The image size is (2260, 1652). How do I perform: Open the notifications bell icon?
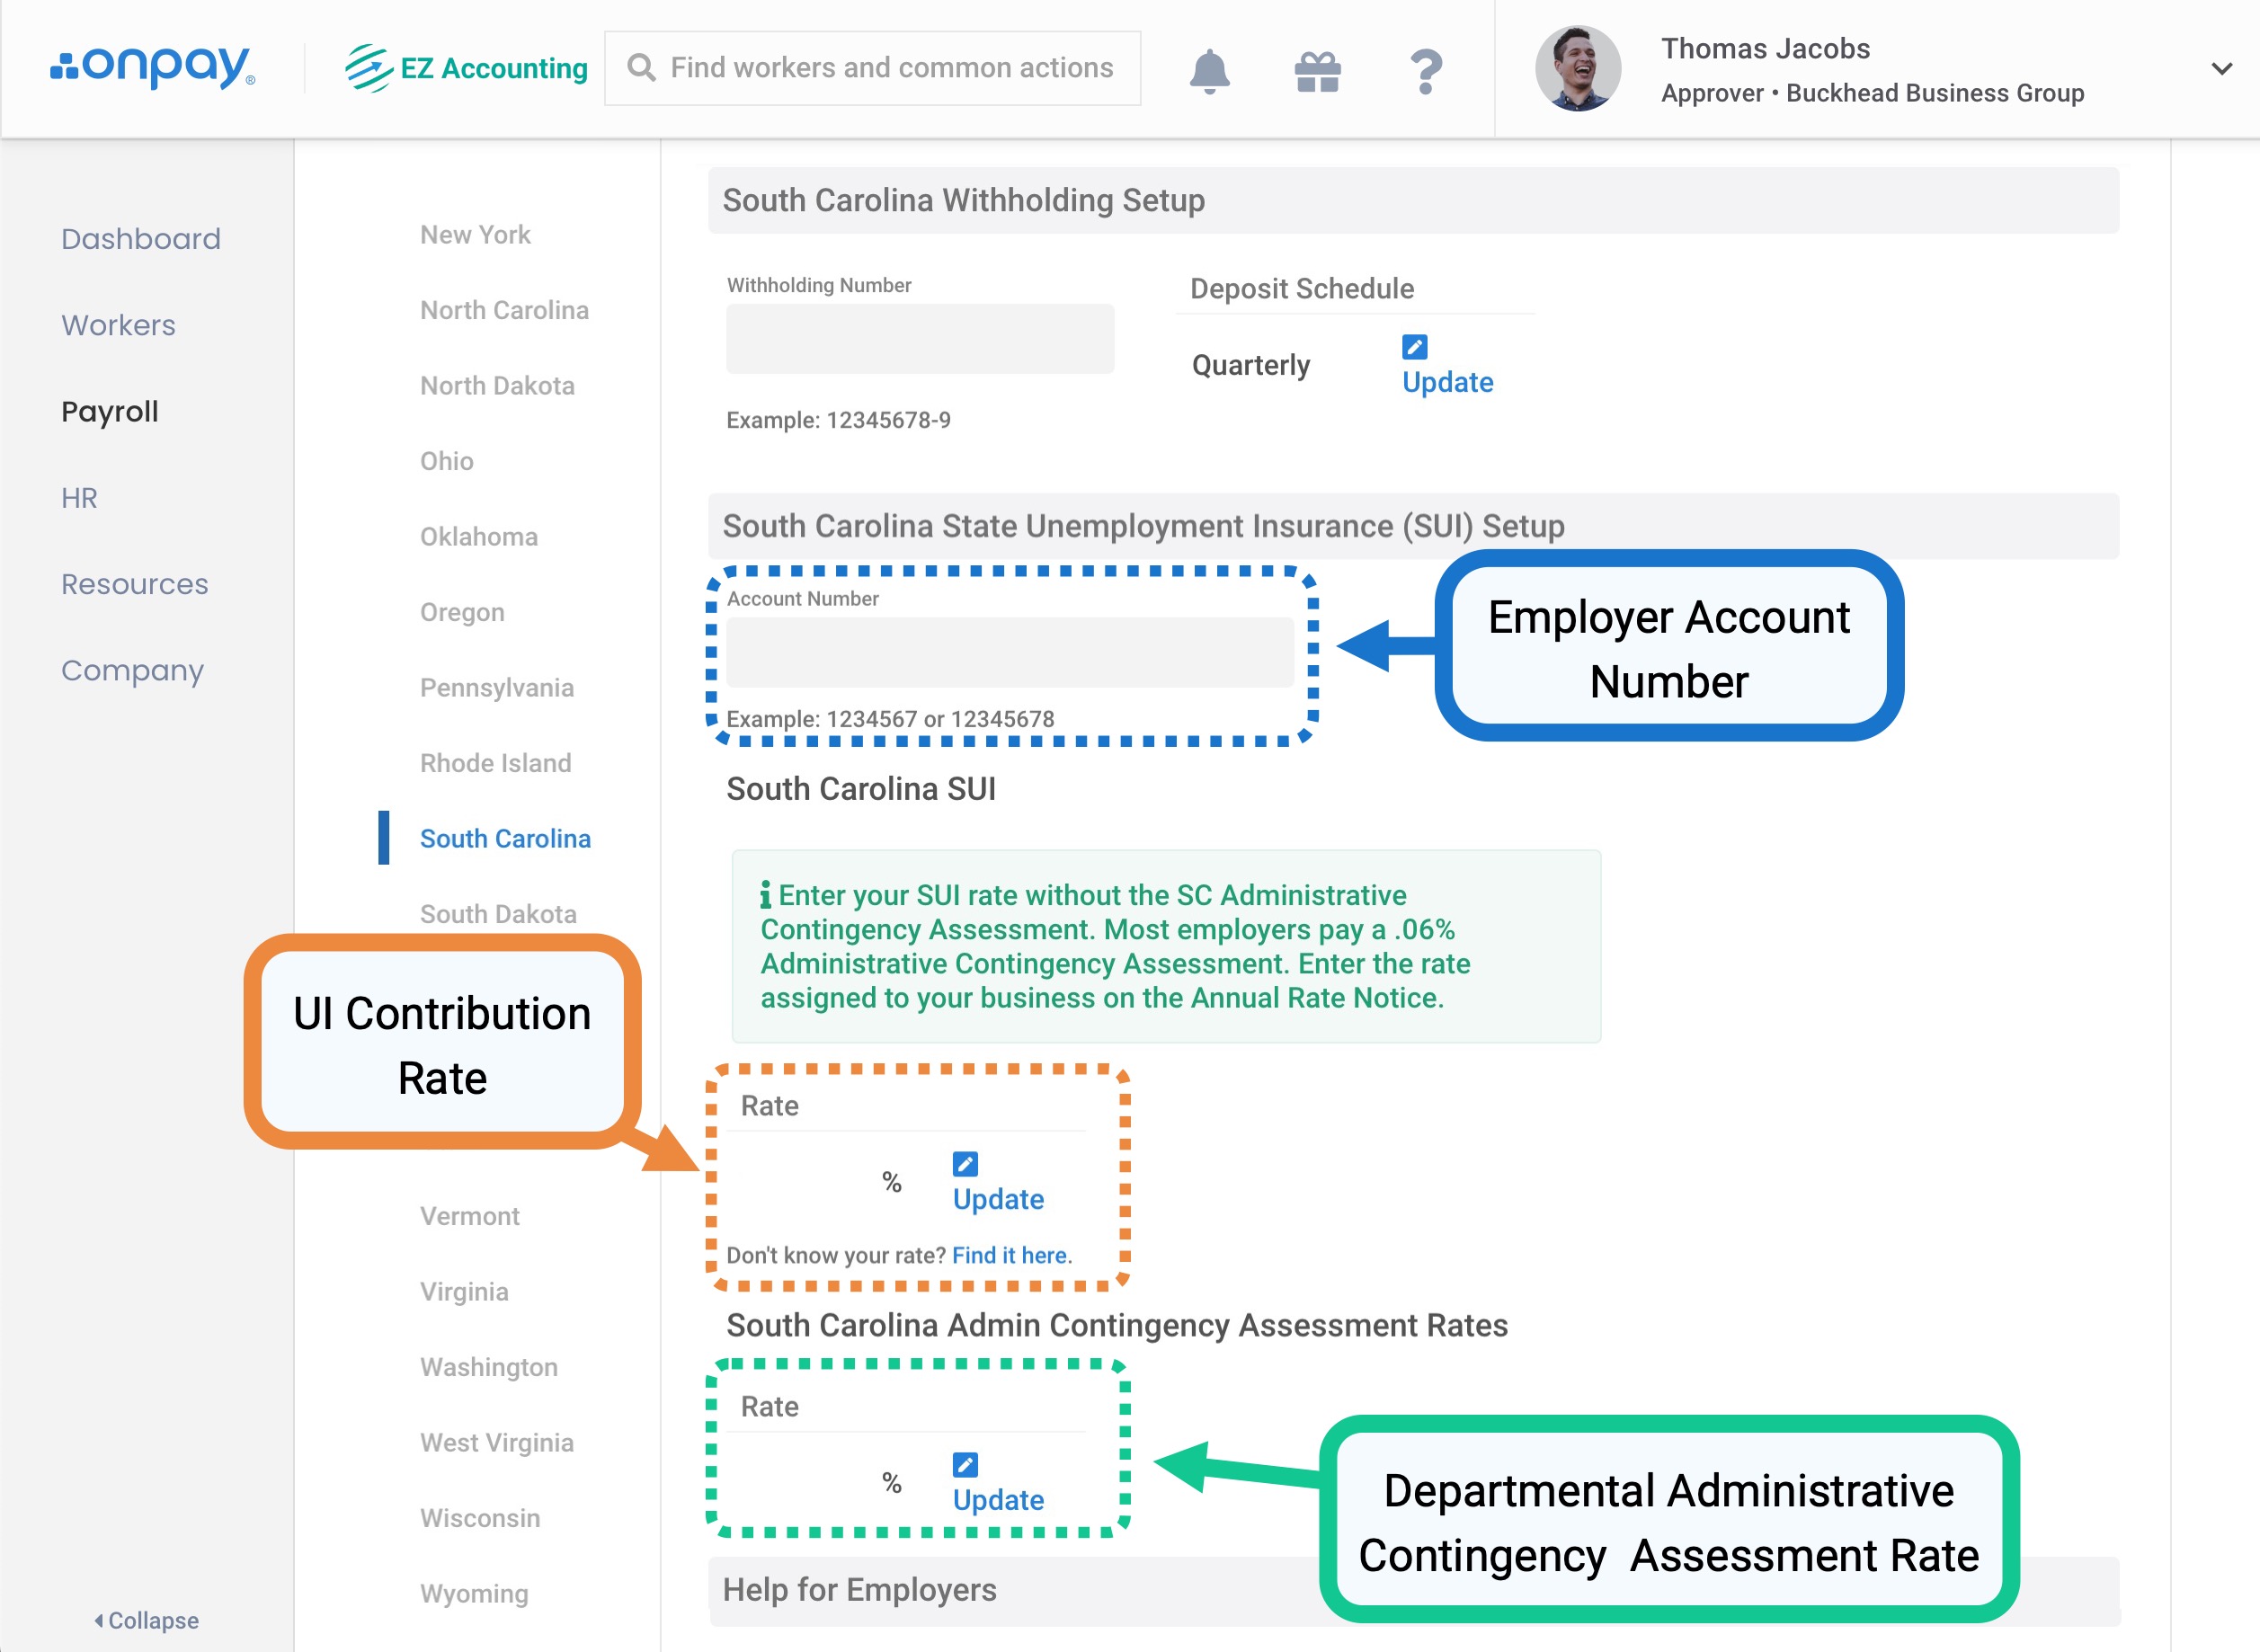coord(1209,70)
